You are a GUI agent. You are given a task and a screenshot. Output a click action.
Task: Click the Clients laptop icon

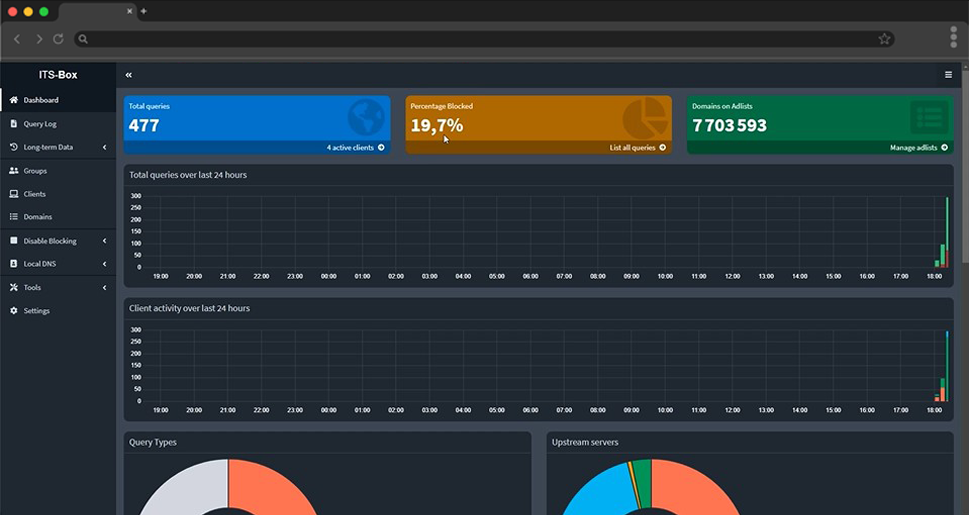(14, 194)
